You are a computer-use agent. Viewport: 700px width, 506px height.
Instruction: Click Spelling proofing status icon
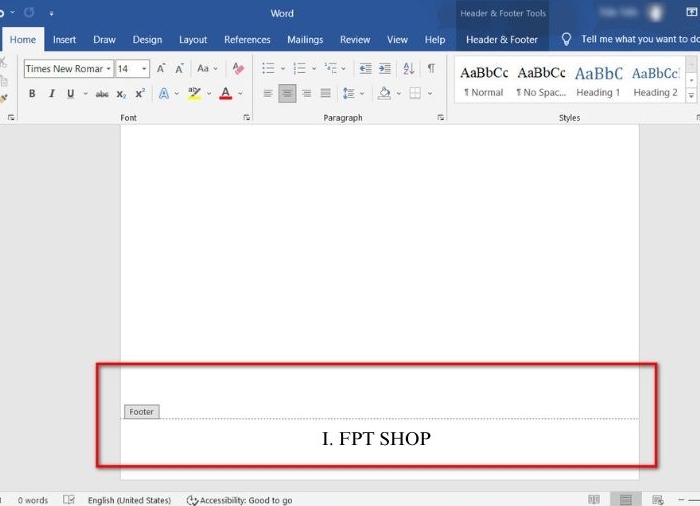click(69, 500)
